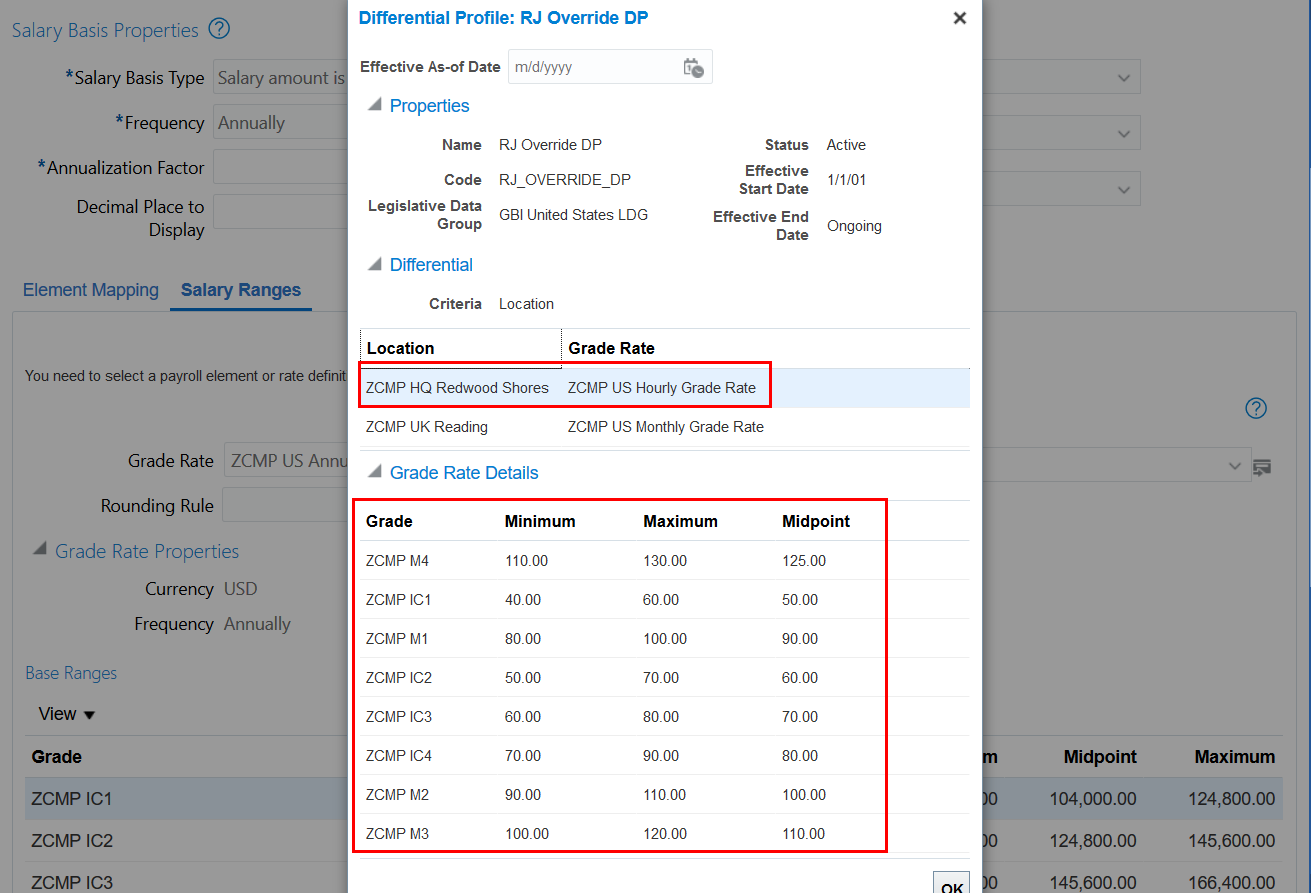
Task: Click the Maximum column header in Base Ranges
Action: (x=1235, y=757)
